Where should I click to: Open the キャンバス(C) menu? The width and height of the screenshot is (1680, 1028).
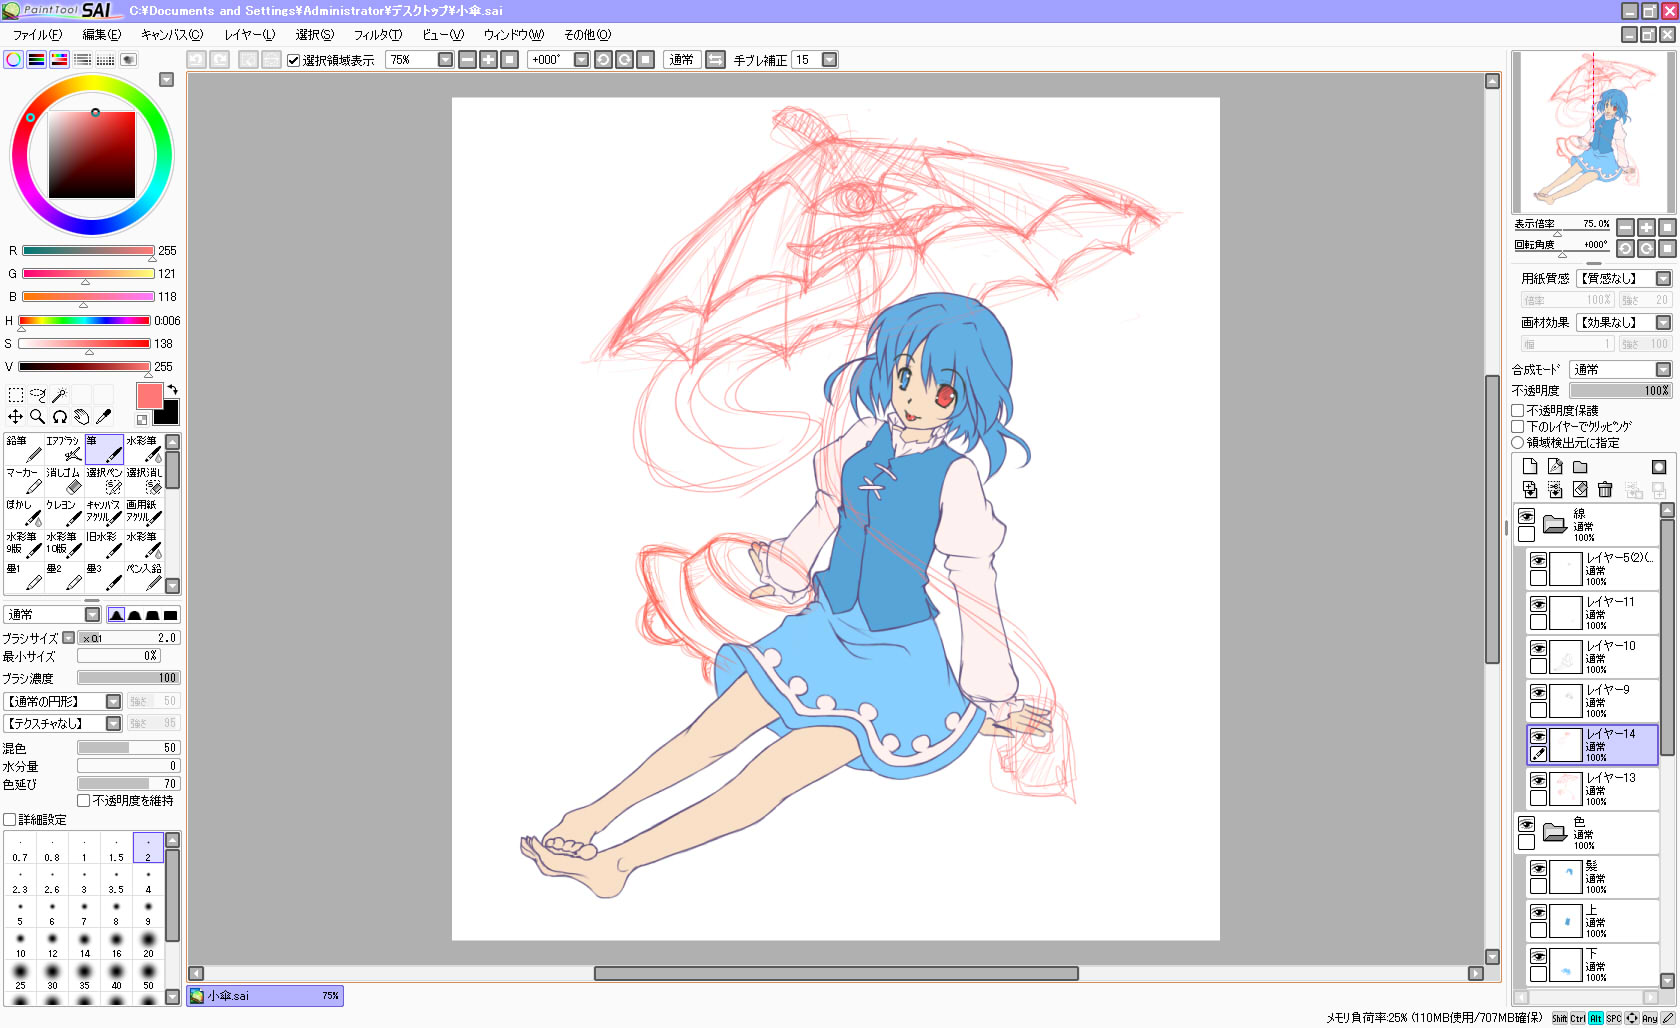click(172, 35)
